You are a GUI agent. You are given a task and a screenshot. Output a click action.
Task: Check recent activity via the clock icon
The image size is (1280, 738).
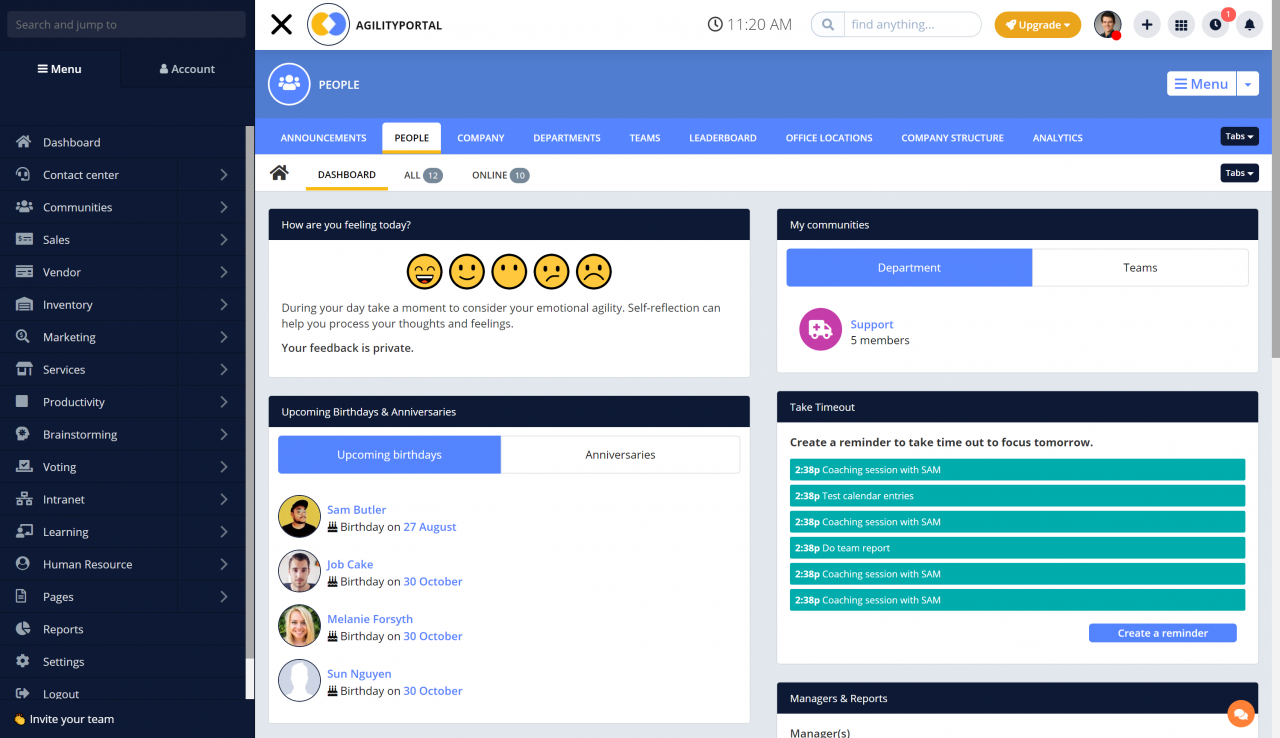click(1215, 23)
